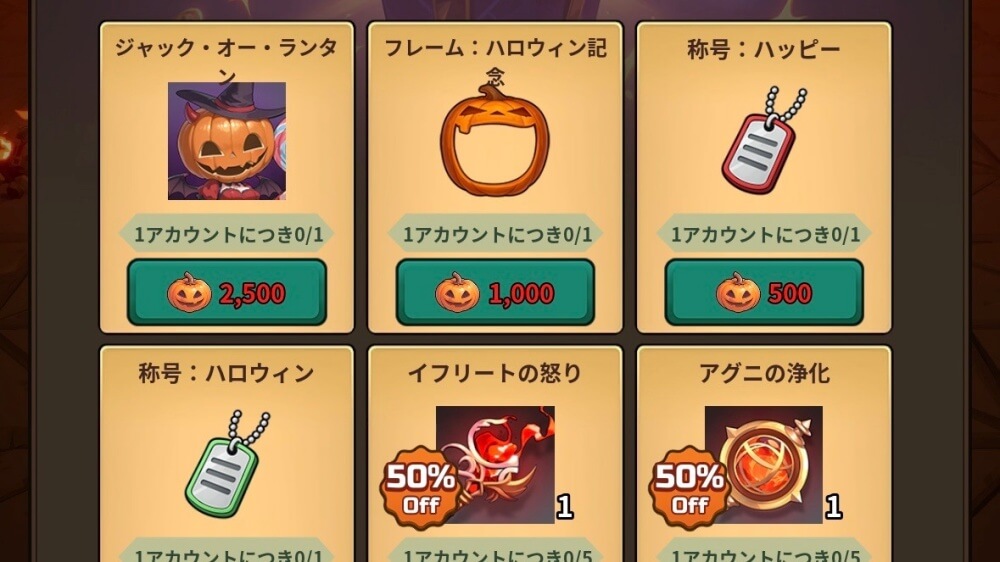Image resolution: width=1000 pixels, height=562 pixels.
Task: Purchase Halloween frame for 1,000 pumpkins
Action: [x=495, y=292]
